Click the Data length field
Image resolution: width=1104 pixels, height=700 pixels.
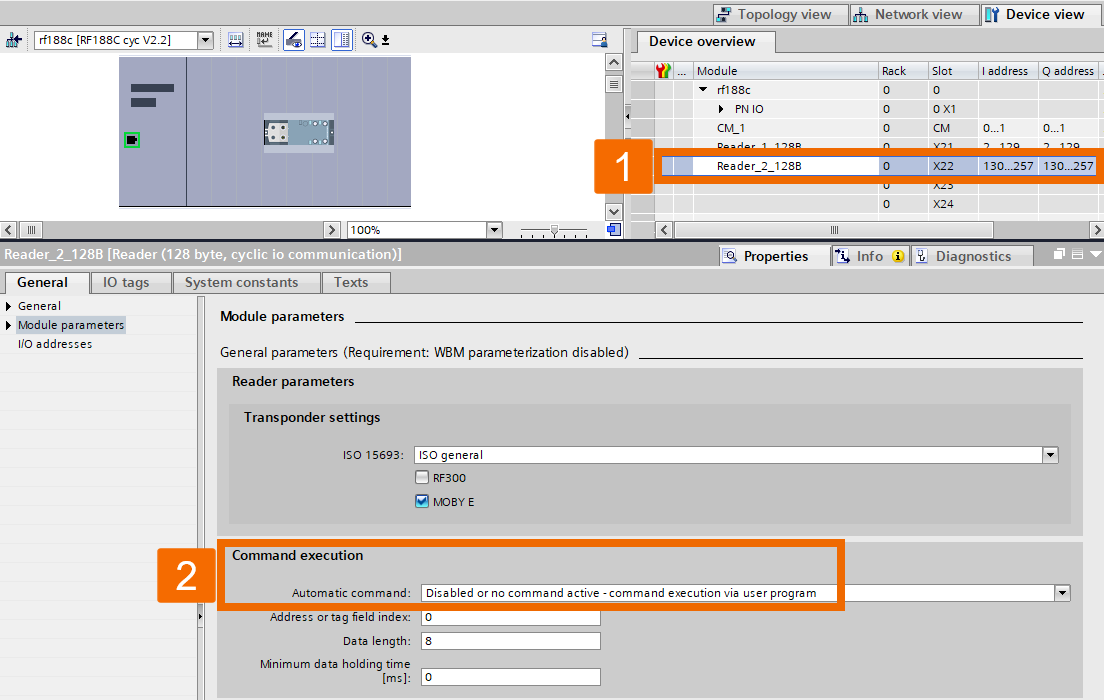pos(510,641)
